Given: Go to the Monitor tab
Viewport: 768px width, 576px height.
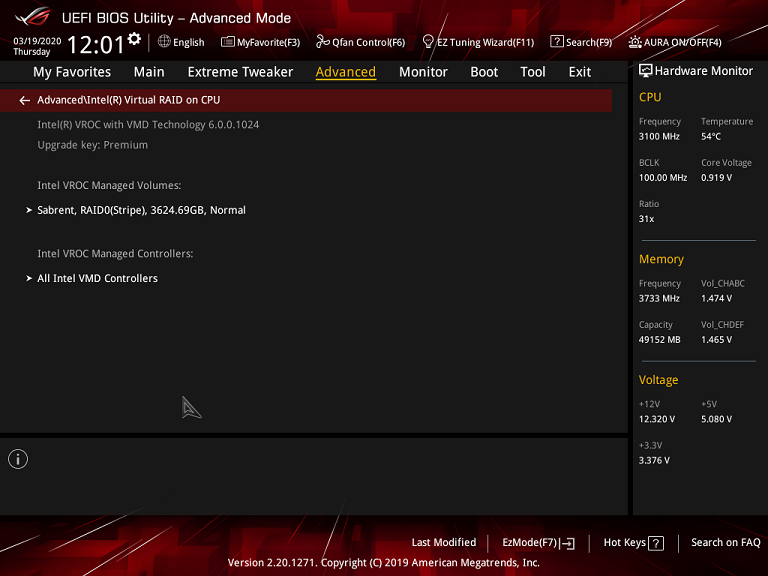Looking at the screenshot, I should pos(423,72).
